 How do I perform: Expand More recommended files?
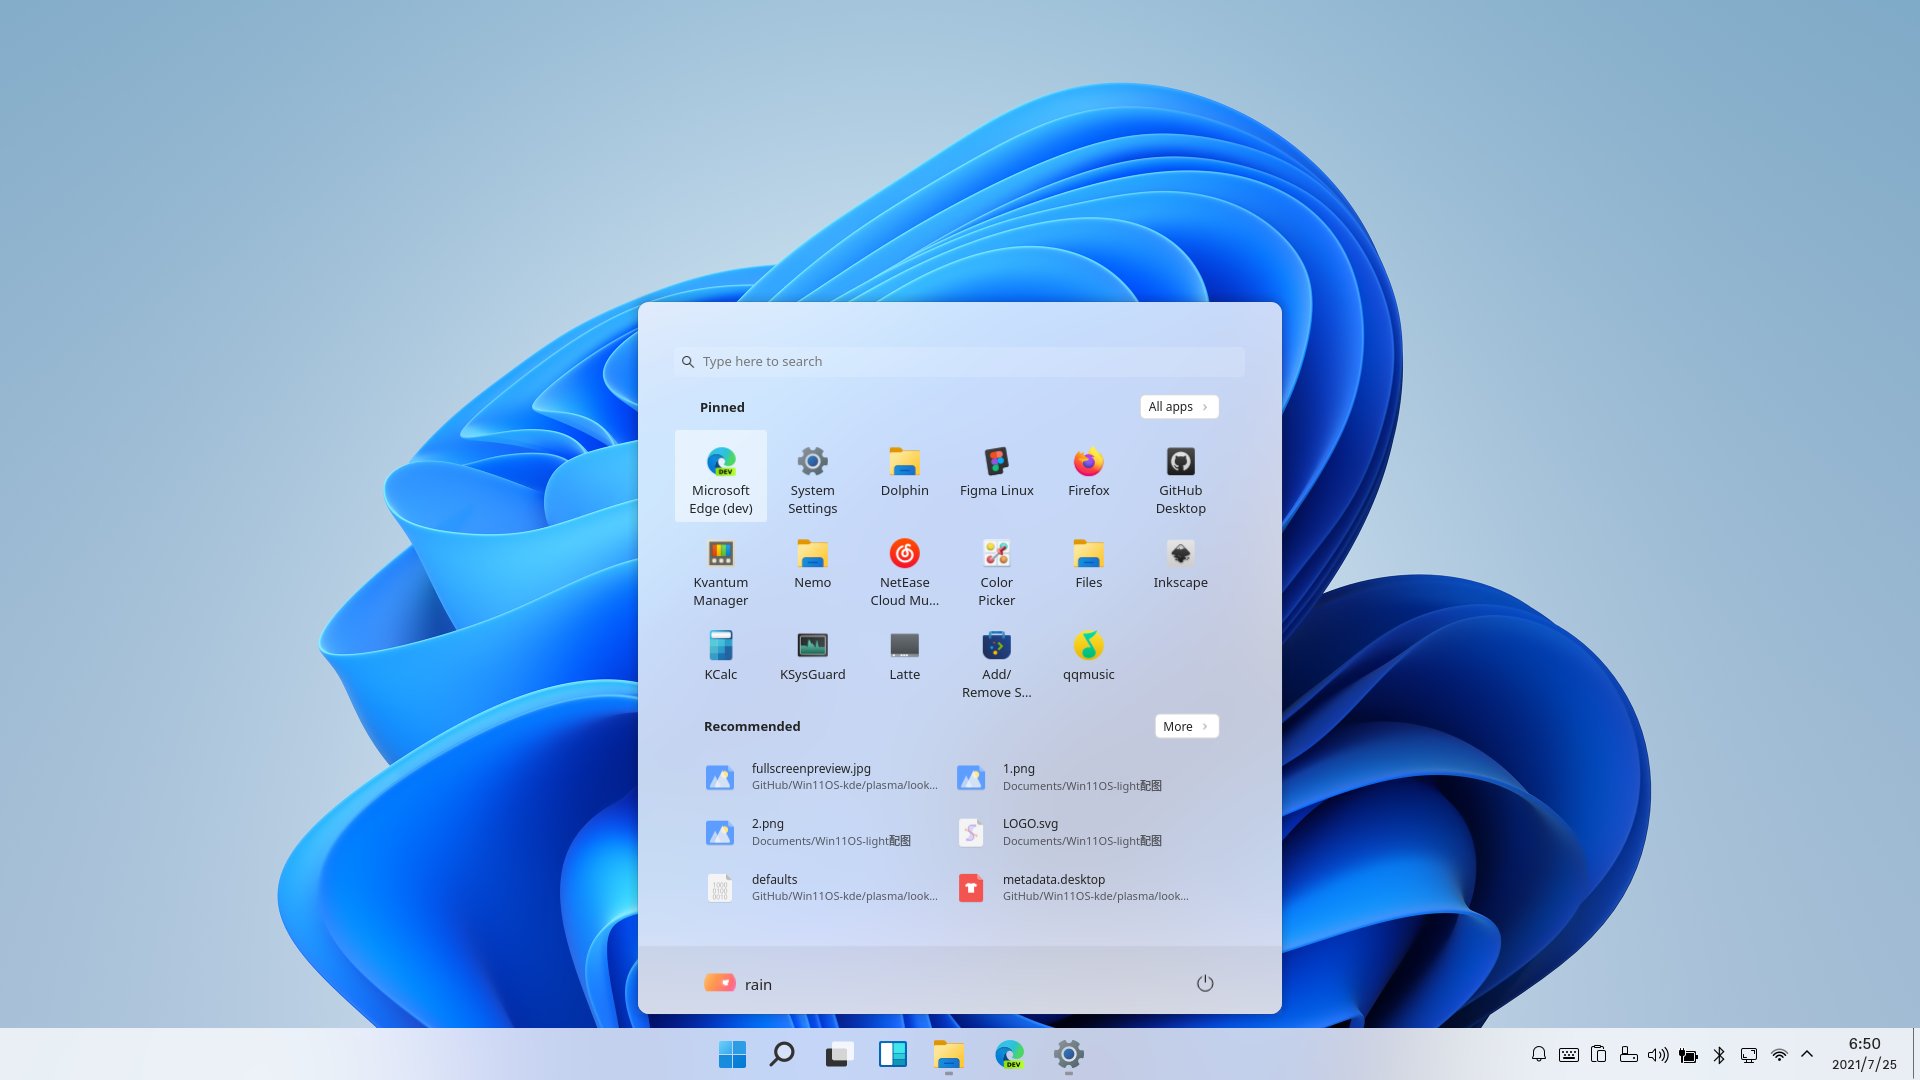[1186, 727]
